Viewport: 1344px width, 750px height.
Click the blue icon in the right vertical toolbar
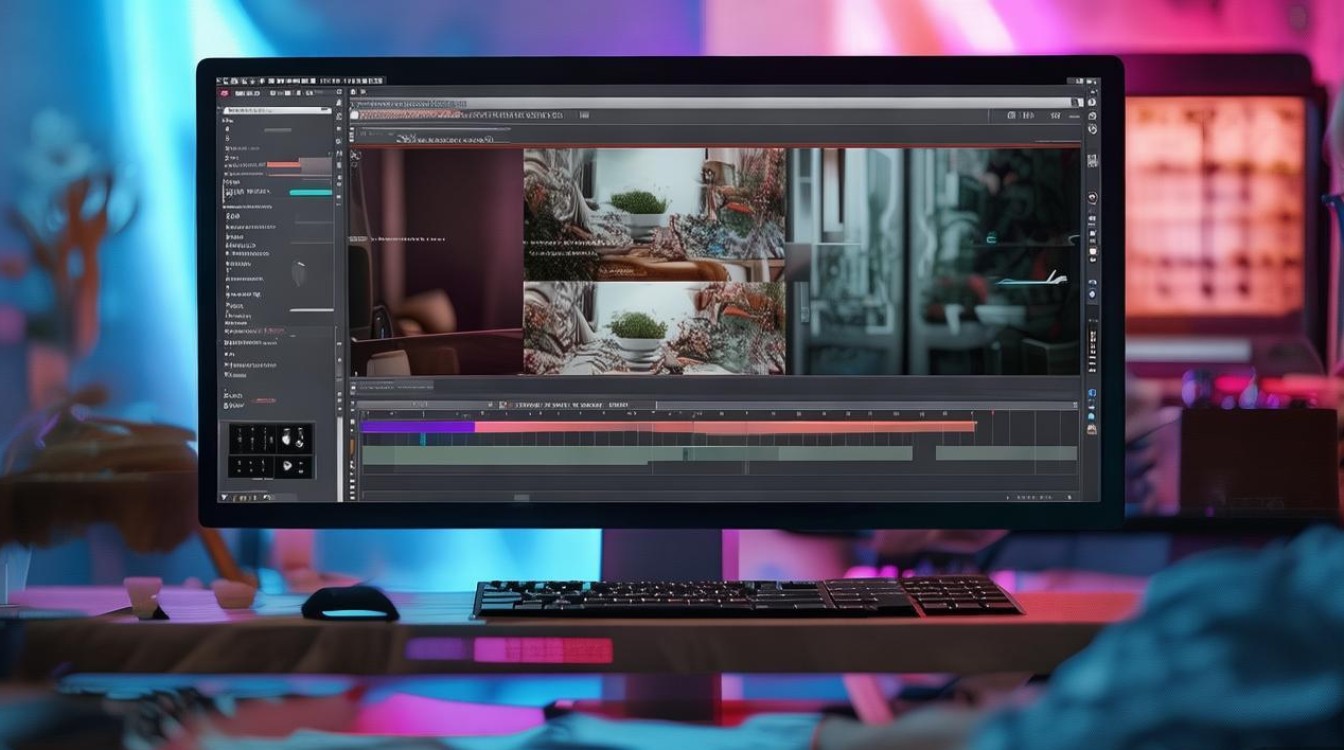(1092, 393)
